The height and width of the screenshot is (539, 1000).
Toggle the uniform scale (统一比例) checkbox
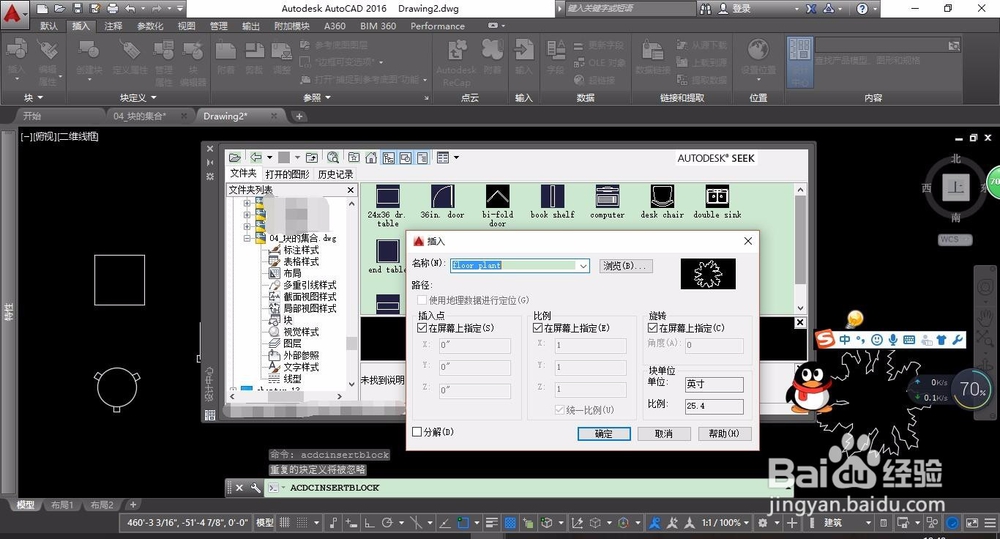point(559,410)
